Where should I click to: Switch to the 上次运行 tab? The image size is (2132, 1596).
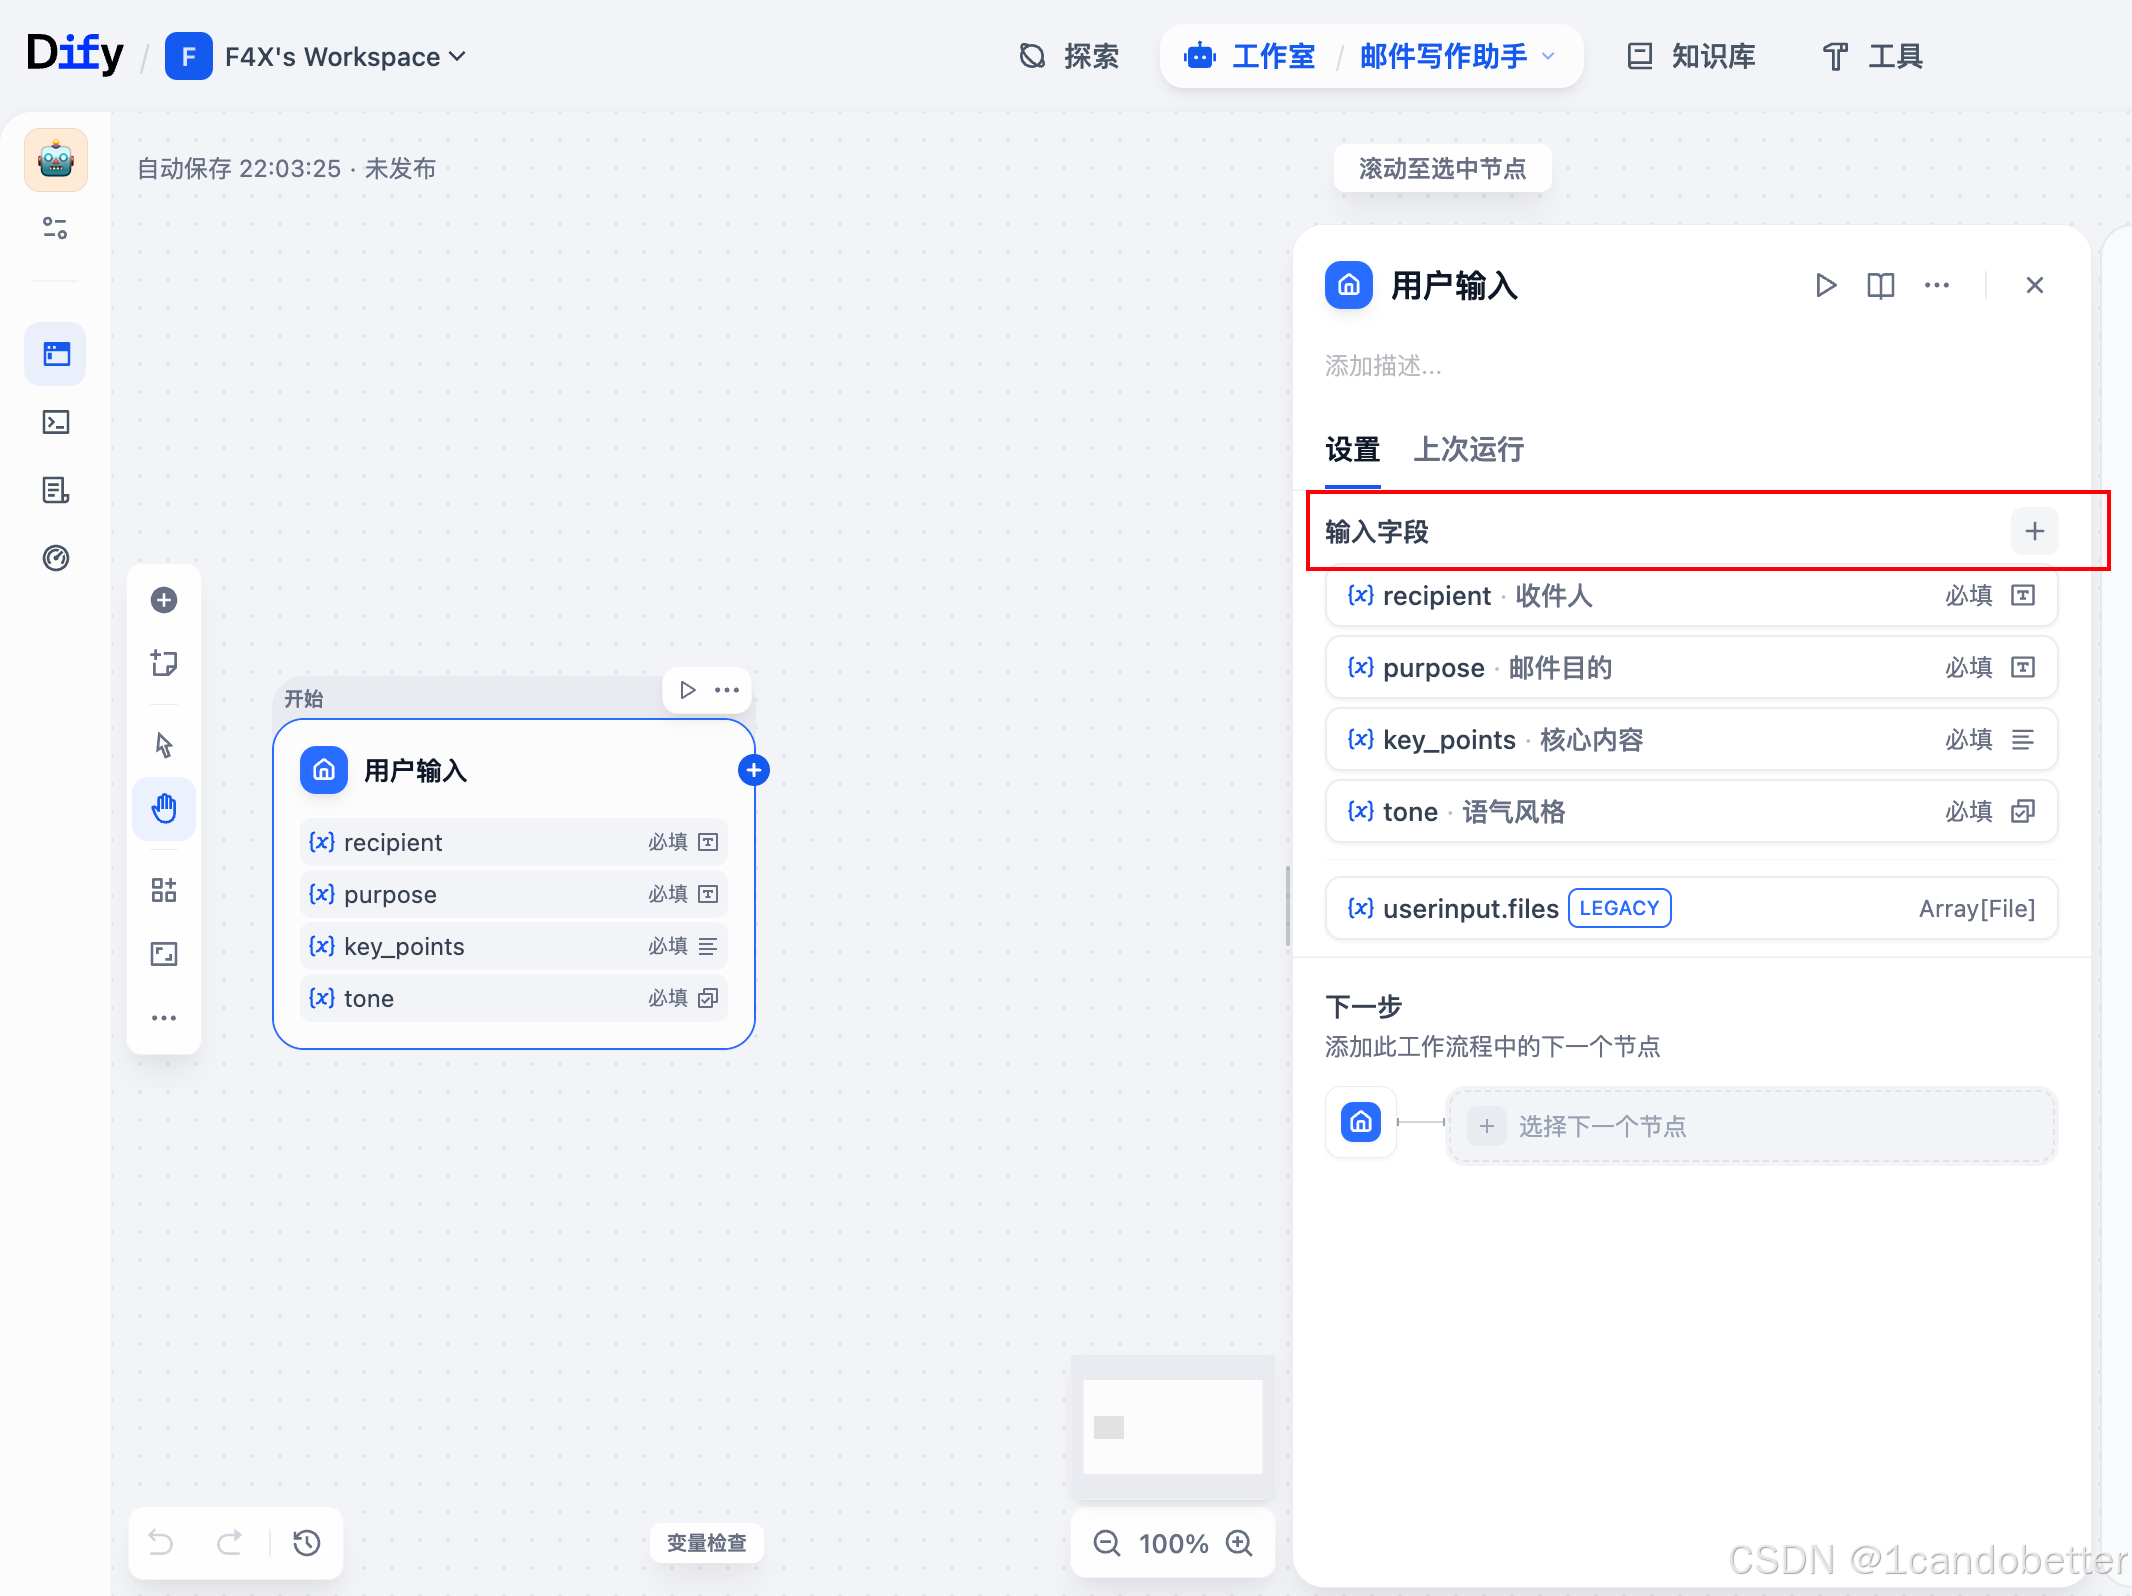(1468, 450)
